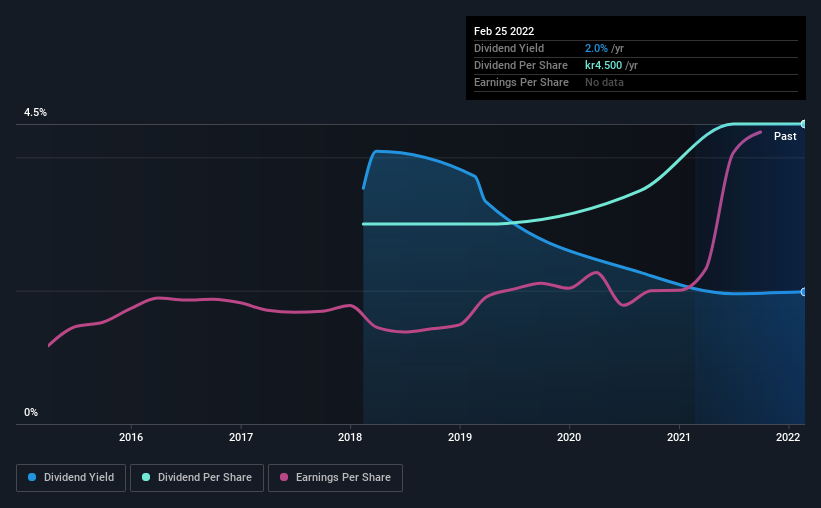Select the 2021 x-axis label

679,437
